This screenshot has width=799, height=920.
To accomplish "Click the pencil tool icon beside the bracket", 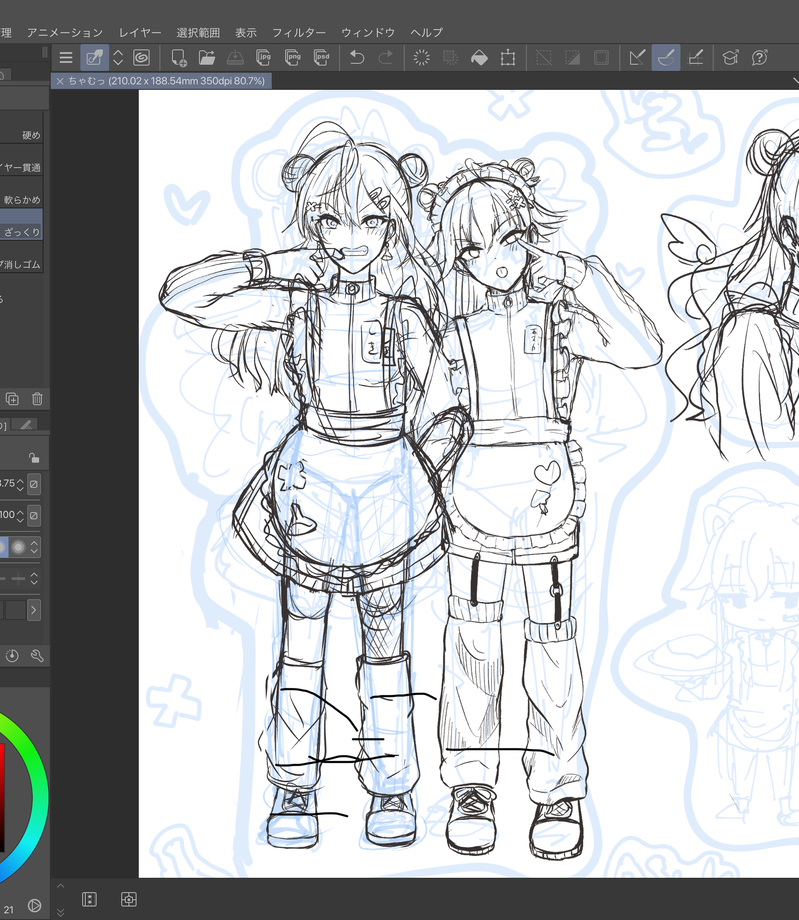I will point(26,425).
